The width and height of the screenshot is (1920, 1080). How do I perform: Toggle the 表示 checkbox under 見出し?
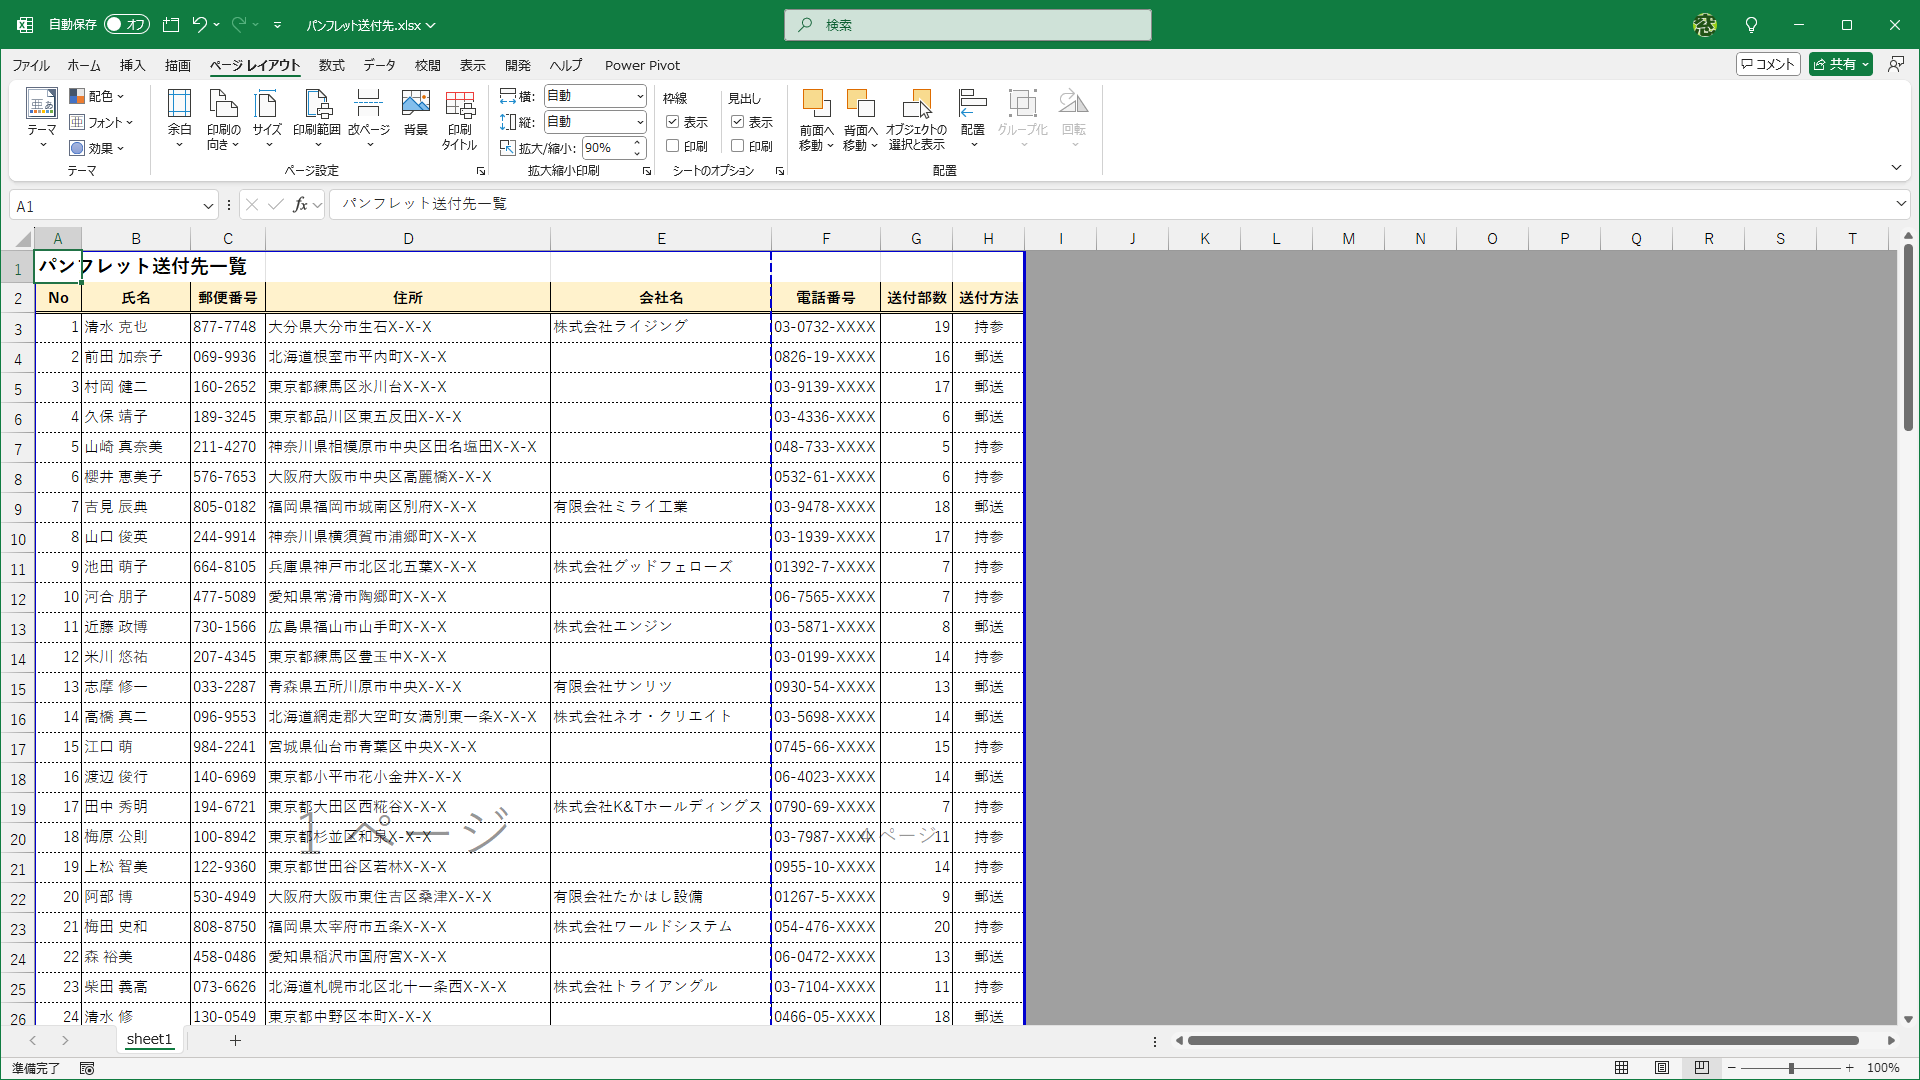point(737,122)
